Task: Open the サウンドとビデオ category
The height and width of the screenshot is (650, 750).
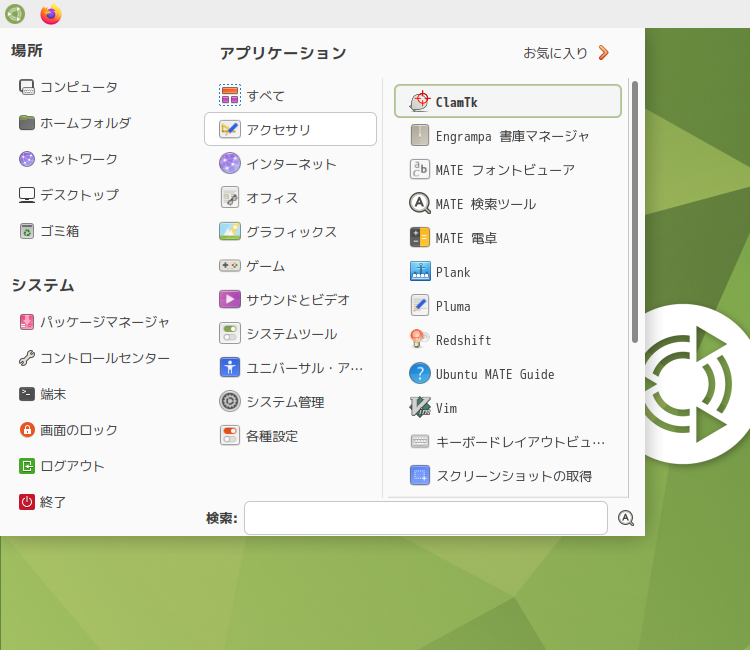Action: 290,299
